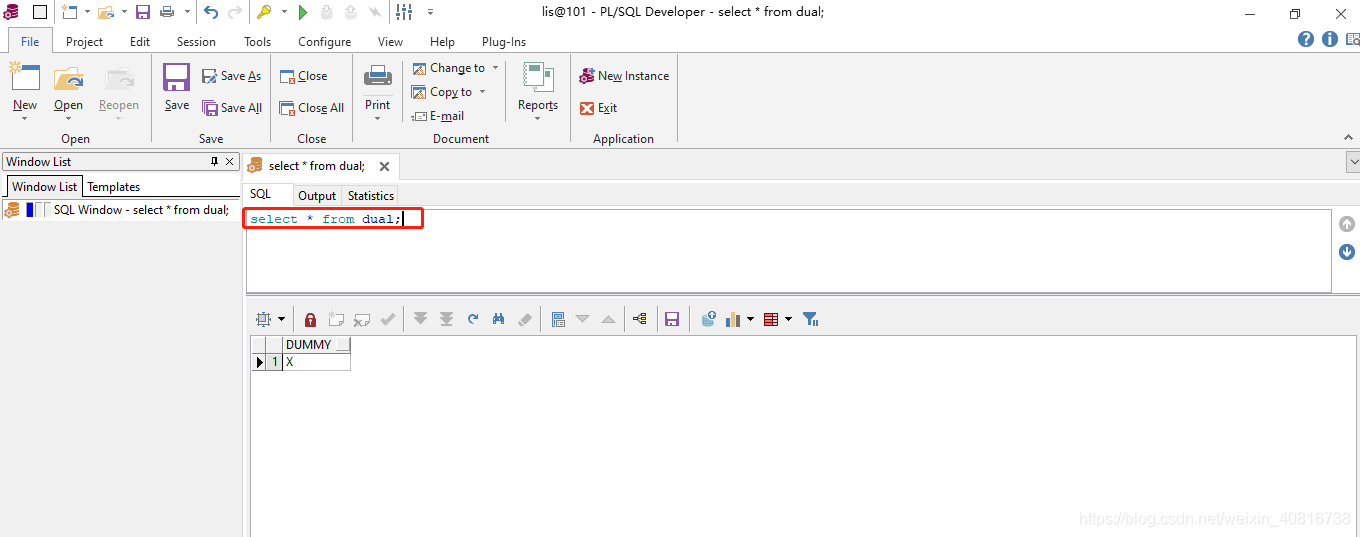
Task: Expand the Copy to dropdown
Action: (482, 92)
